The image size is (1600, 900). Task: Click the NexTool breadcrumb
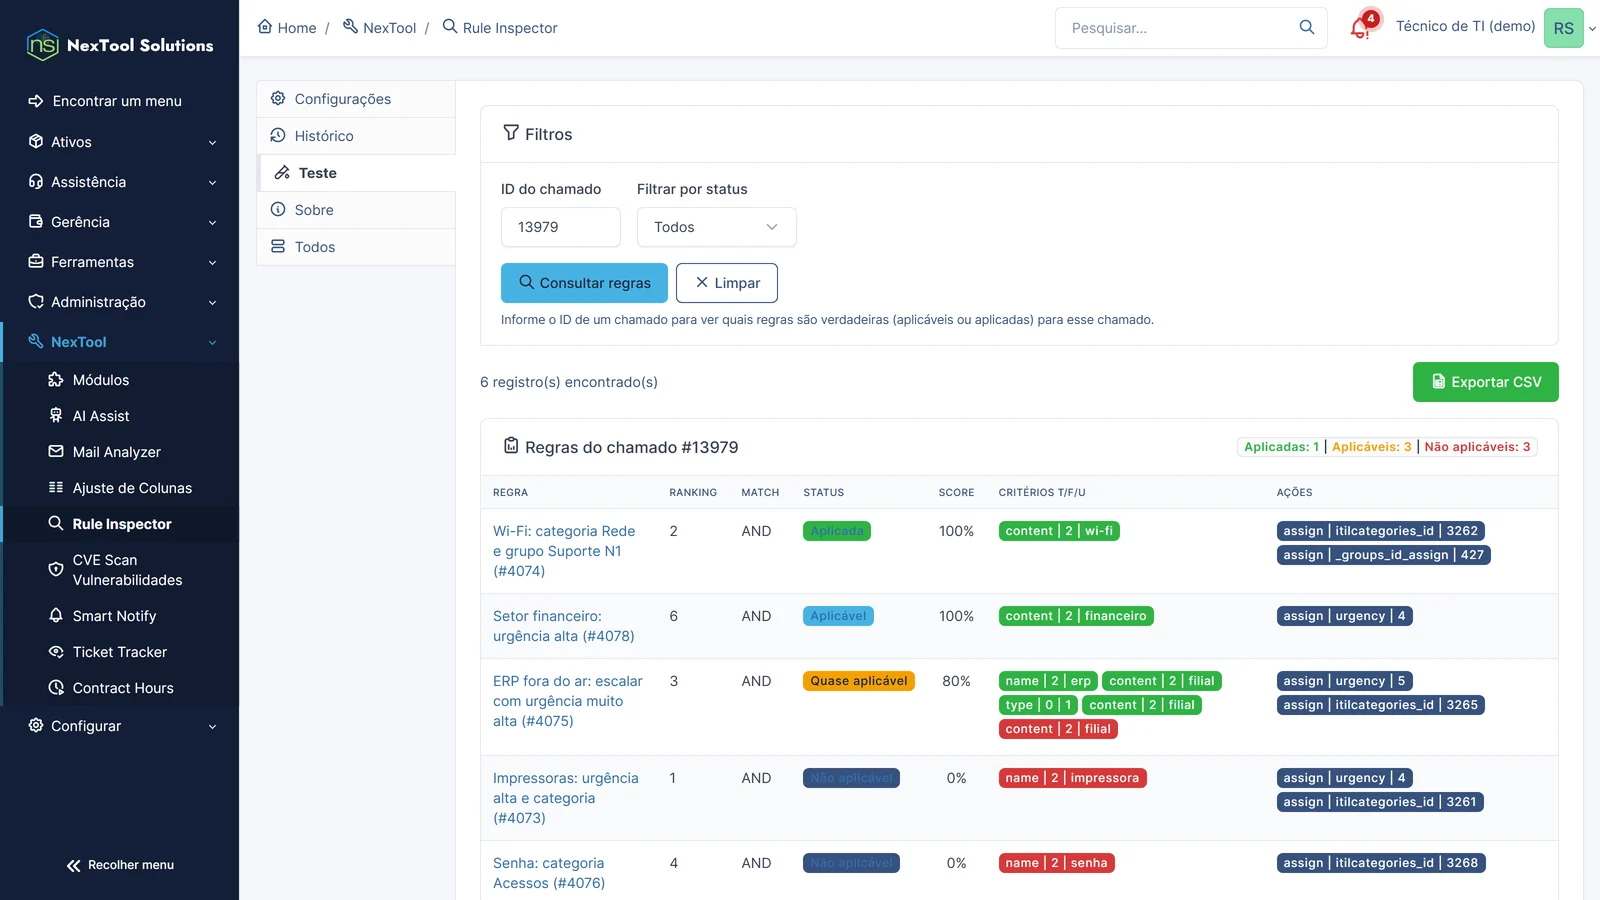click(x=379, y=28)
